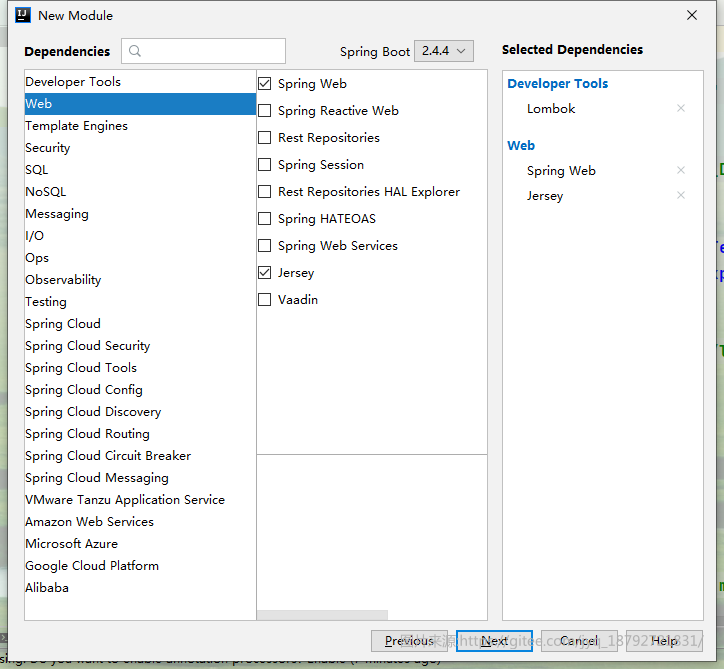Remove Spring Web from selected dependencies
The width and height of the screenshot is (724, 669).
[681, 170]
